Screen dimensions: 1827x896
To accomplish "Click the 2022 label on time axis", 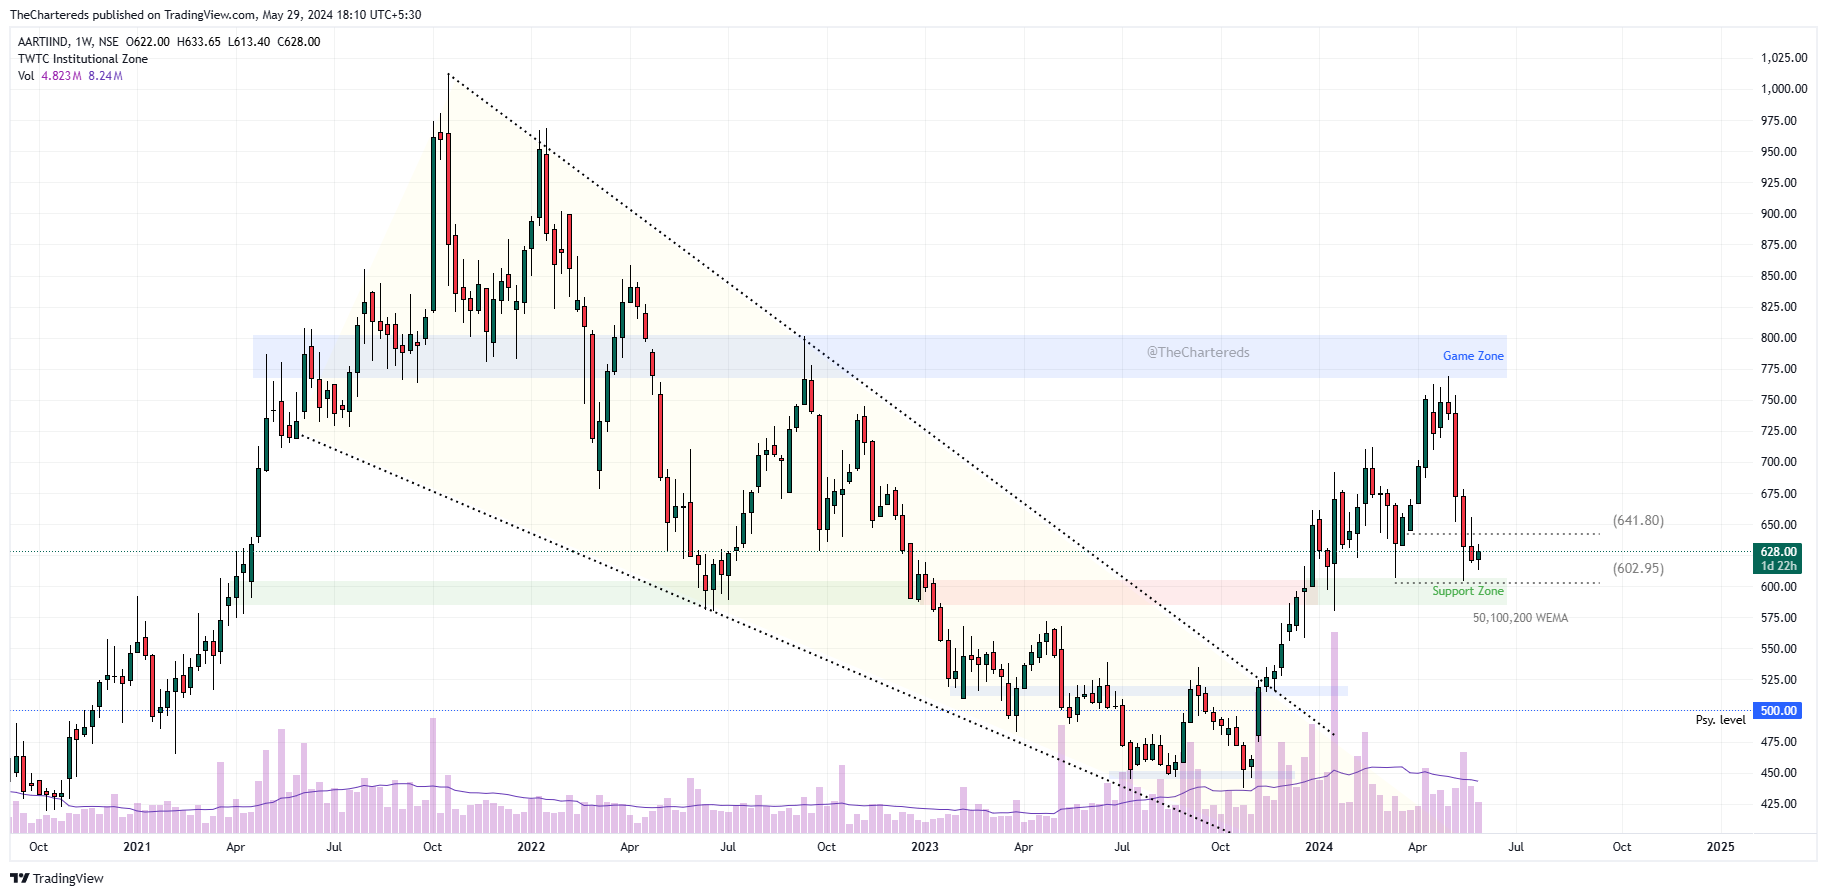I will [x=531, y=847].
